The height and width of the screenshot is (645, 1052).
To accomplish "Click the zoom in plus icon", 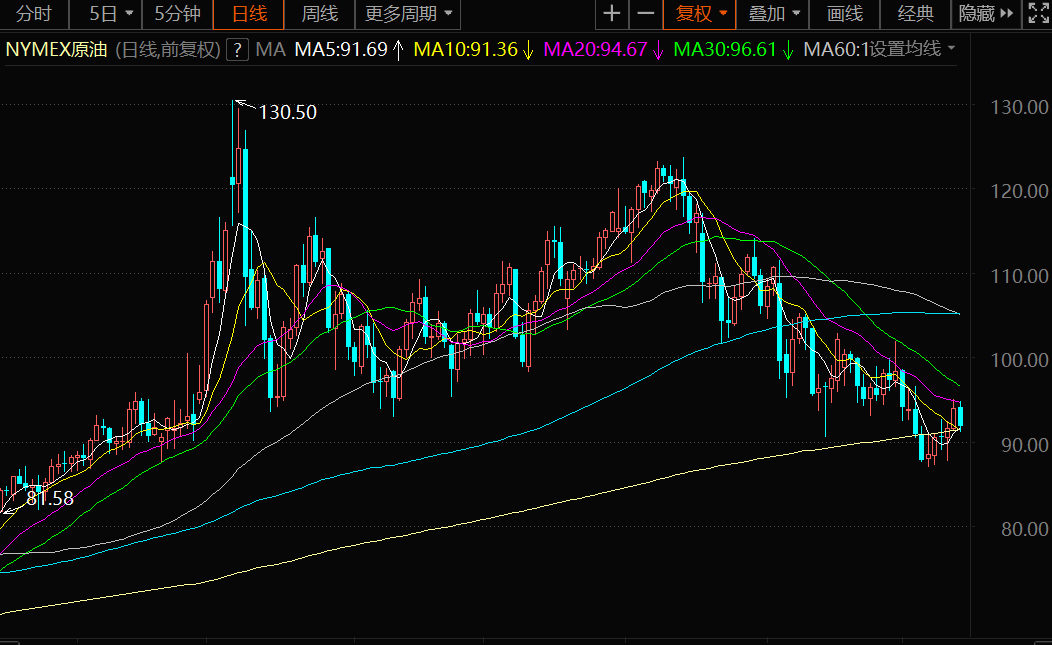I will click(612, 14).
